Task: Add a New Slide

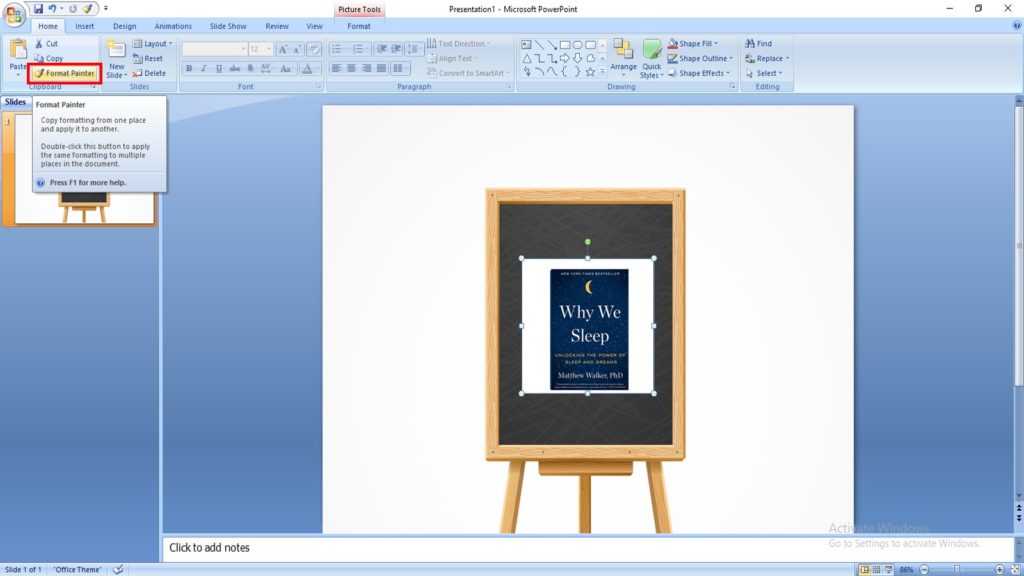Action: [116, 59]
